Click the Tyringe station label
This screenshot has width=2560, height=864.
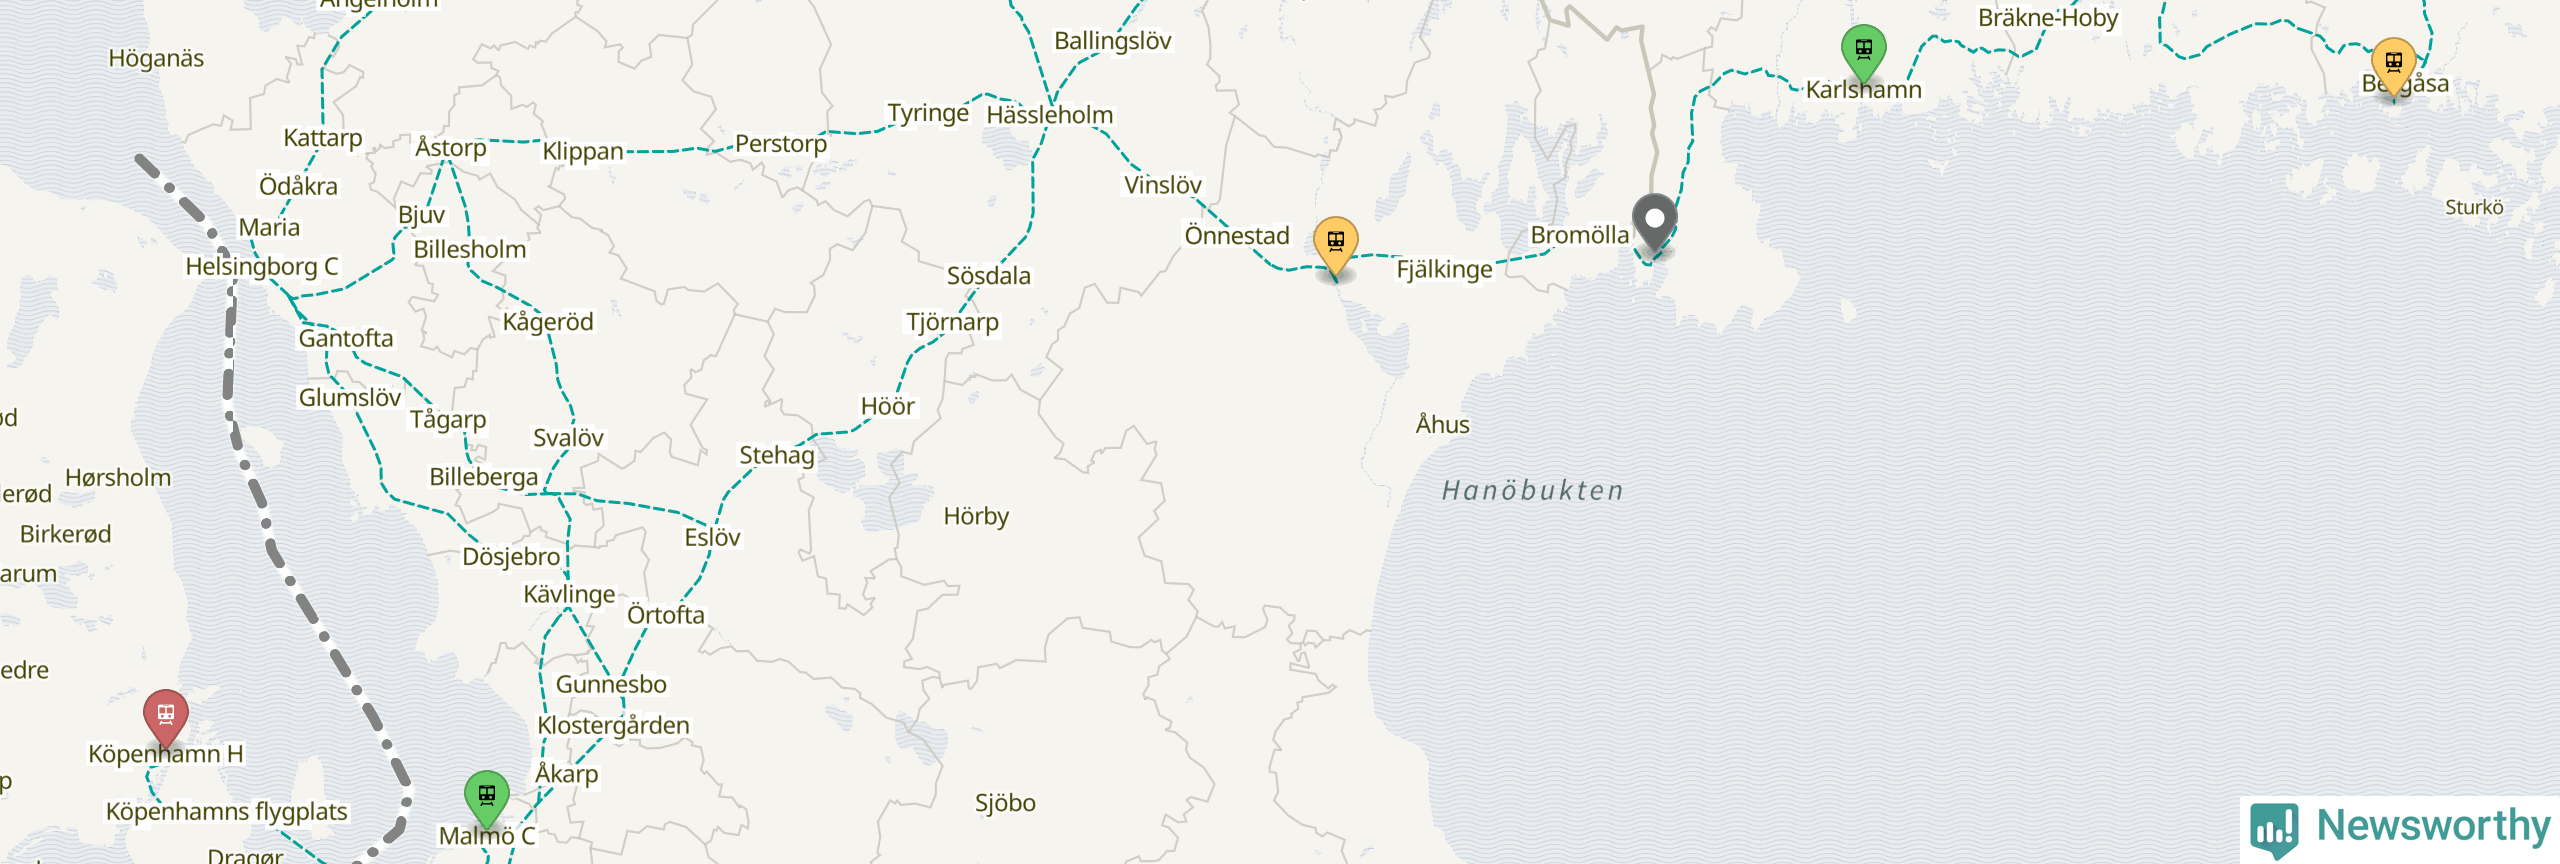click(x=928, y=114)
